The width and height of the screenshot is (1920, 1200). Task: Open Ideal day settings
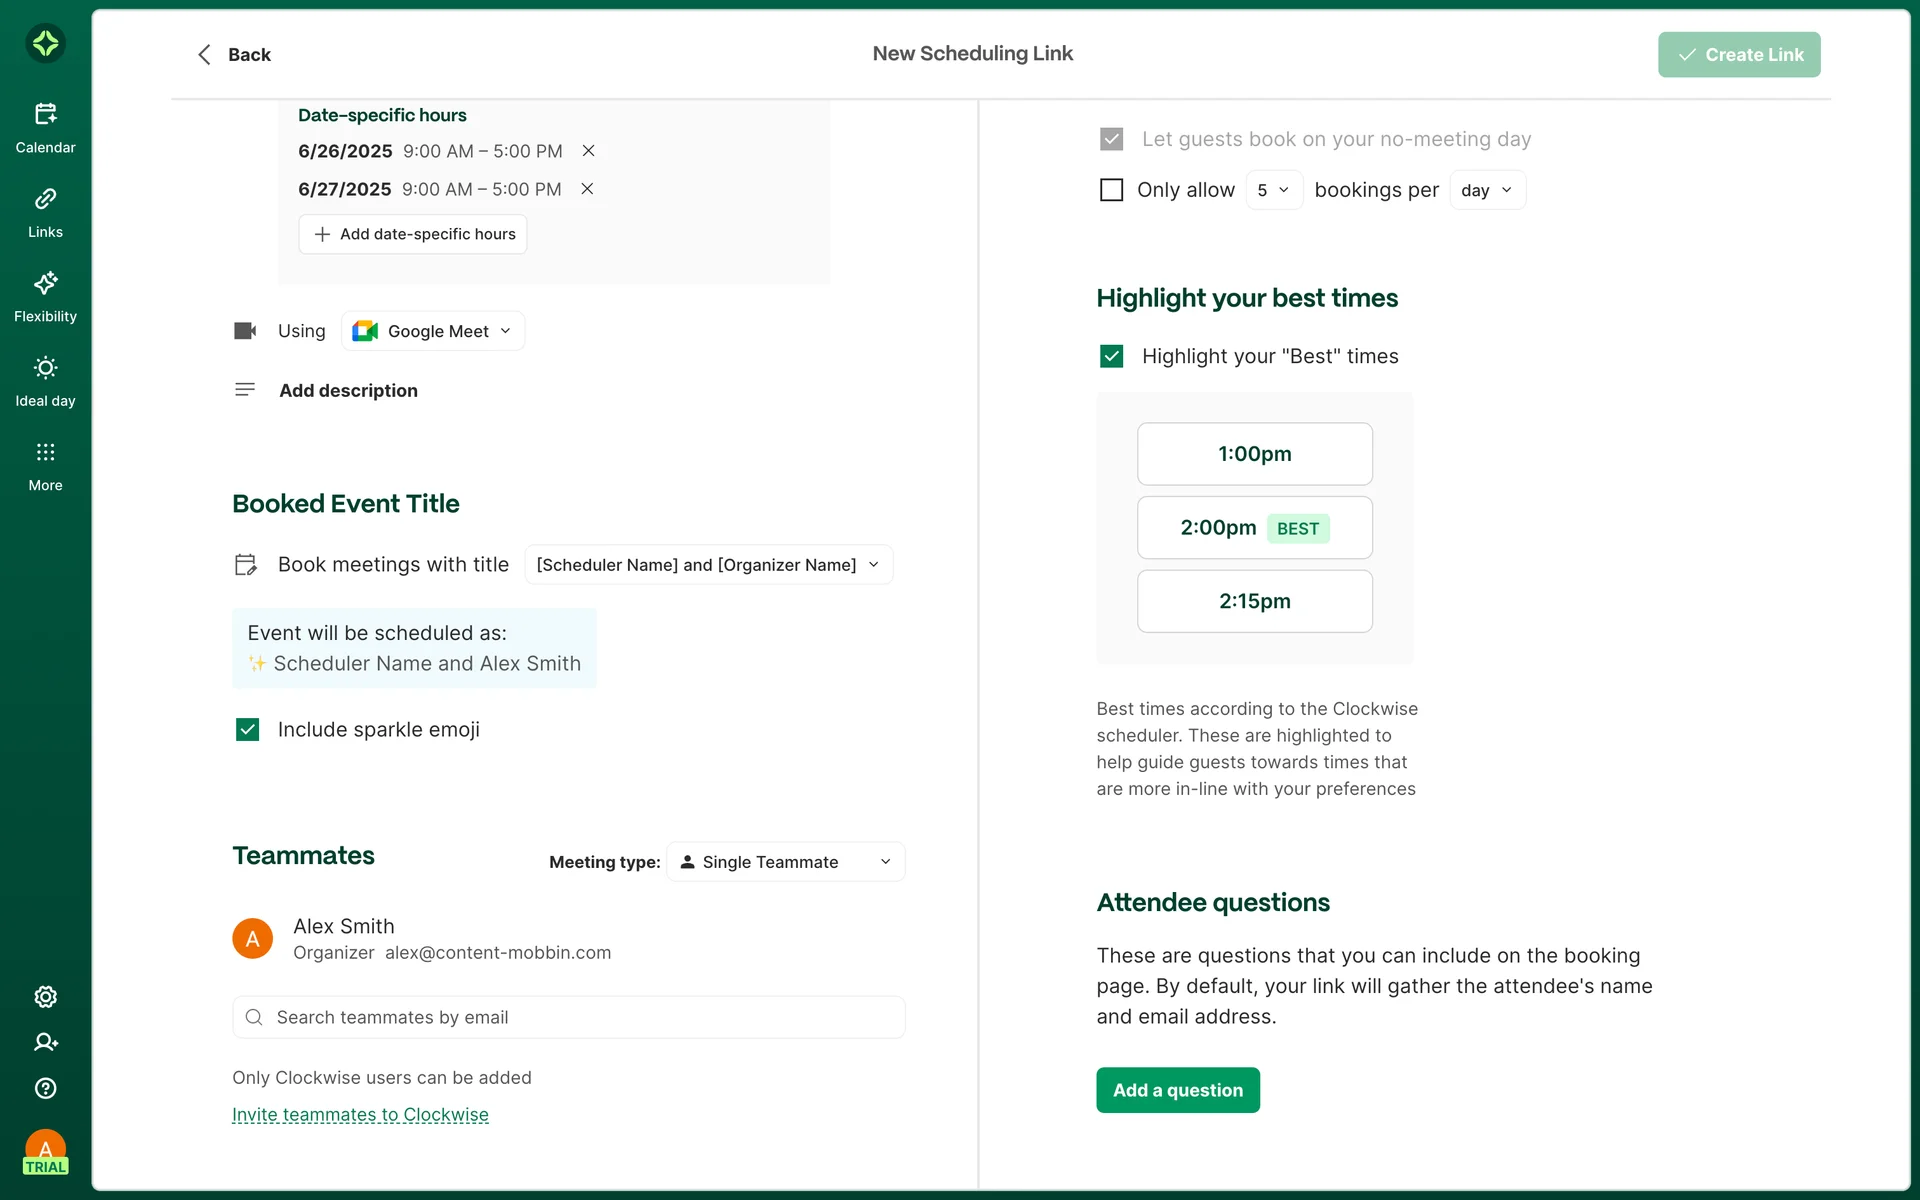(x=45, y=381)
